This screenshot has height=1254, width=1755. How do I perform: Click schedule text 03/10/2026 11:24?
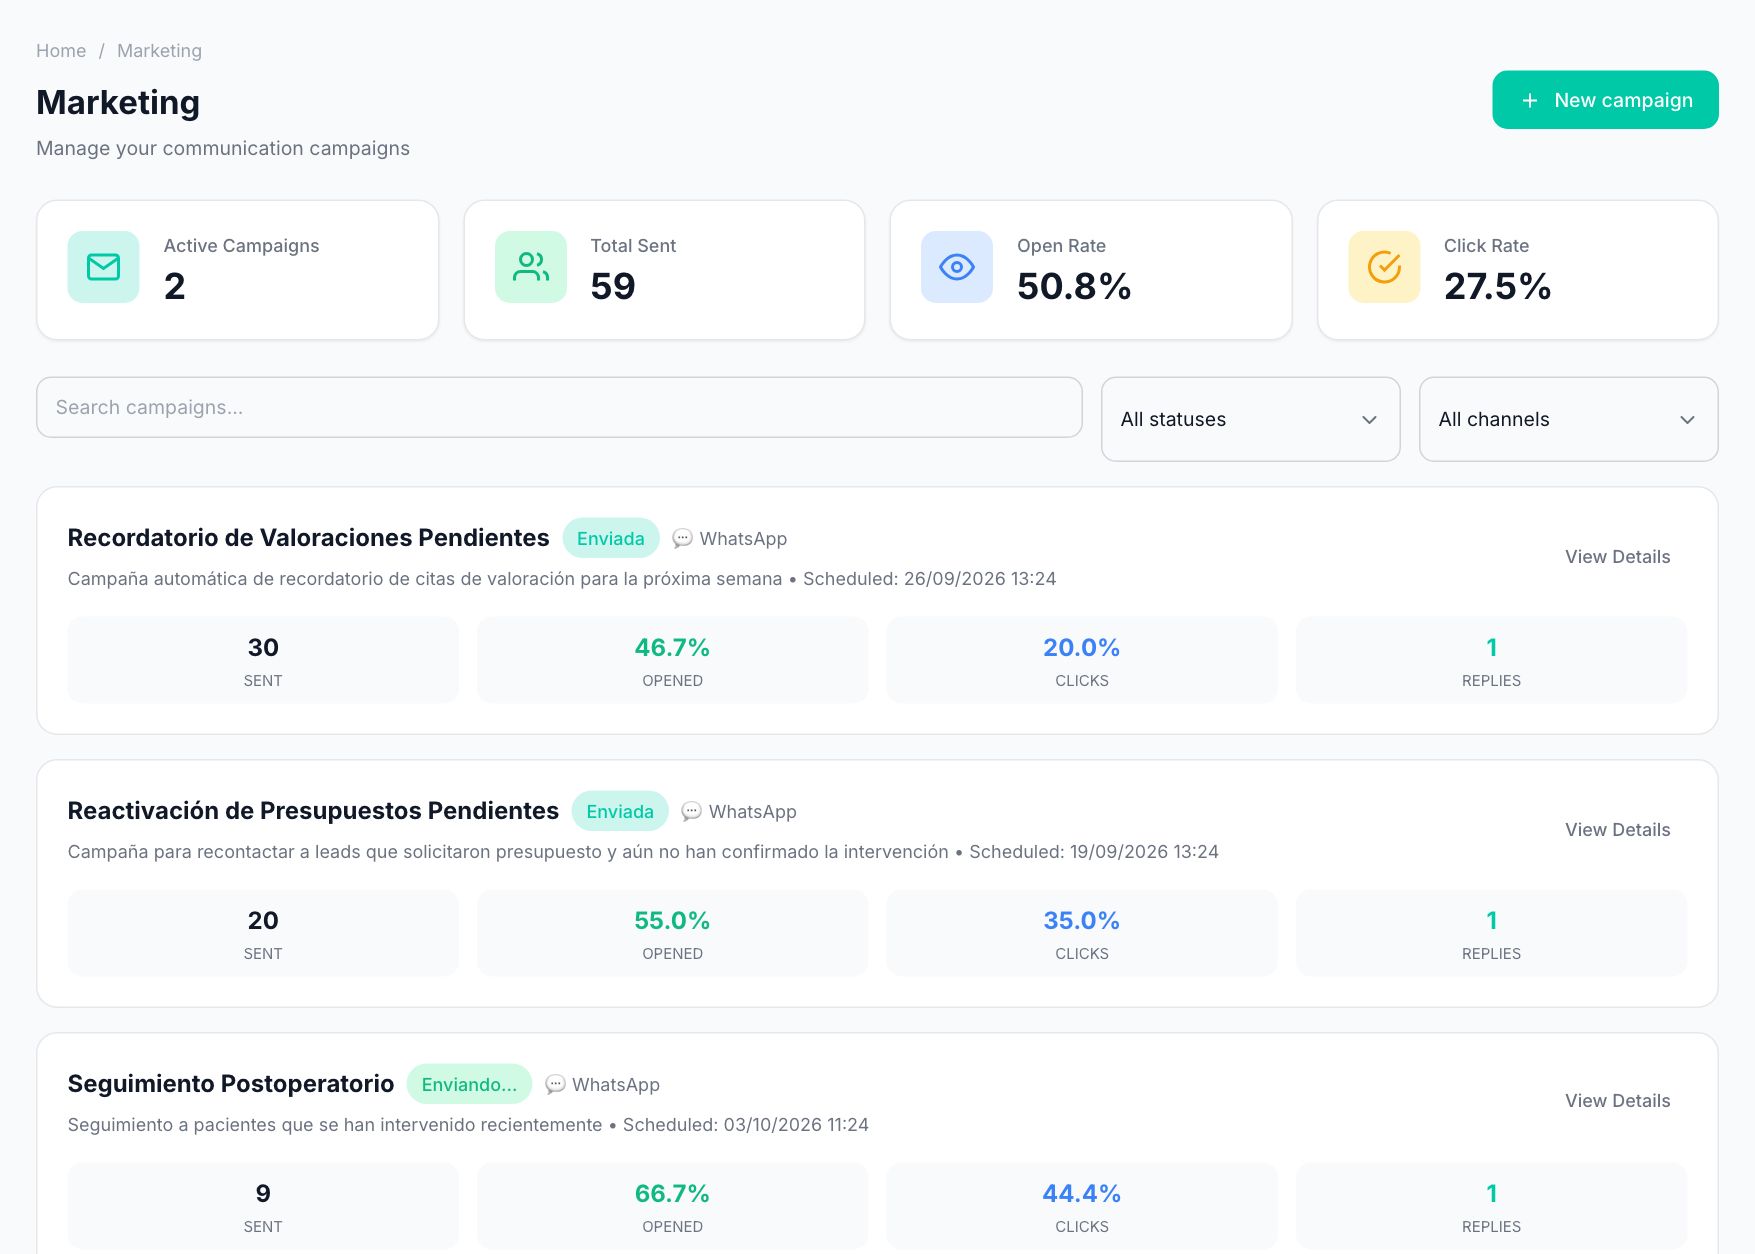(x=796, y=1125)
